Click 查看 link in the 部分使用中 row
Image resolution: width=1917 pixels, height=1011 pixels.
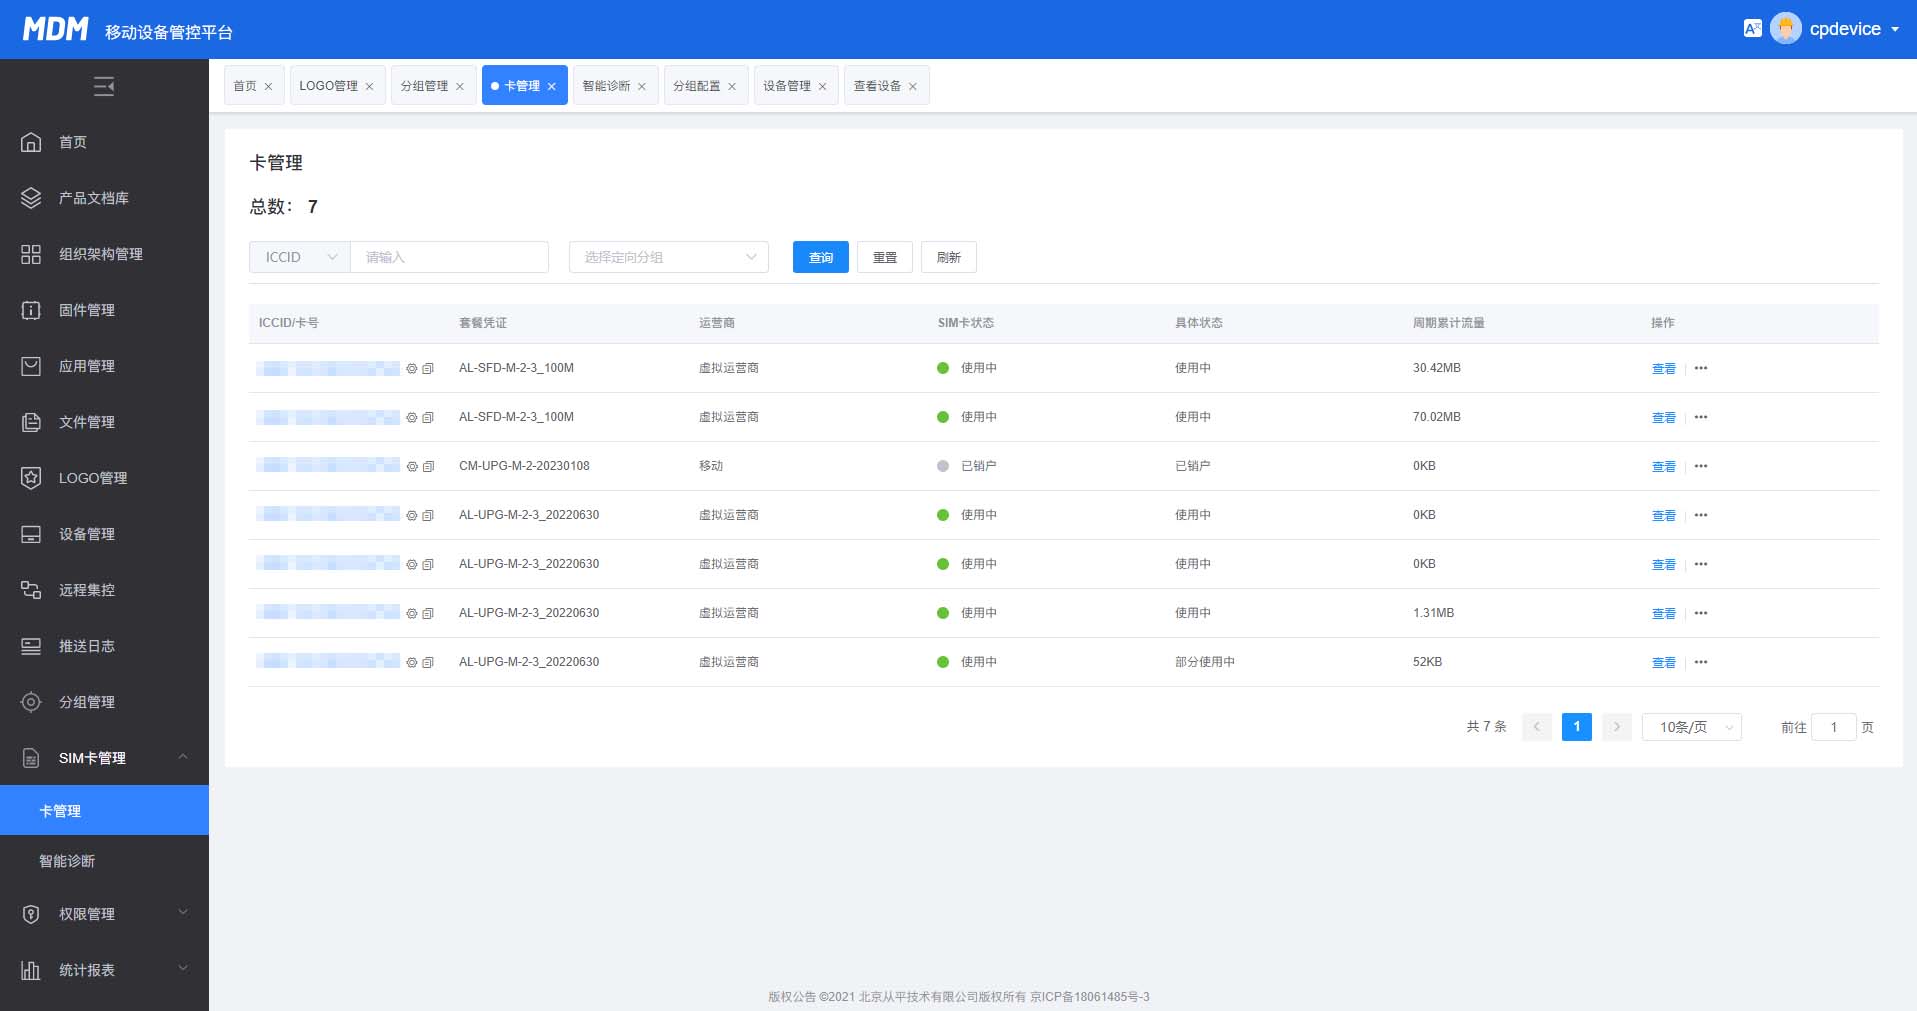click(1664, 663)
